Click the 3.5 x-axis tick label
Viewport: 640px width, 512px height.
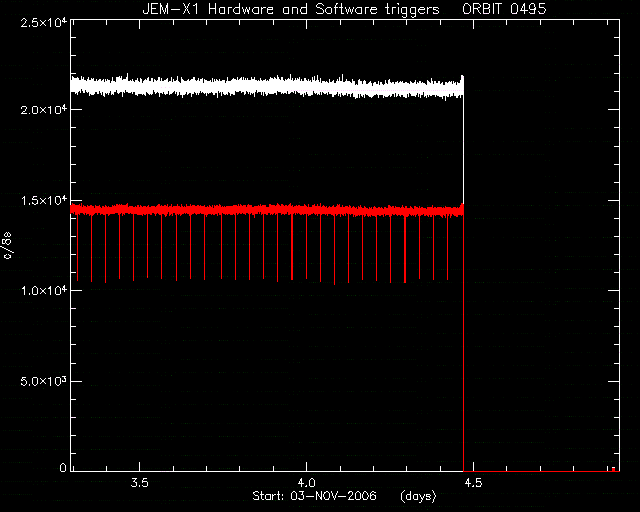[x=139, y=483]
